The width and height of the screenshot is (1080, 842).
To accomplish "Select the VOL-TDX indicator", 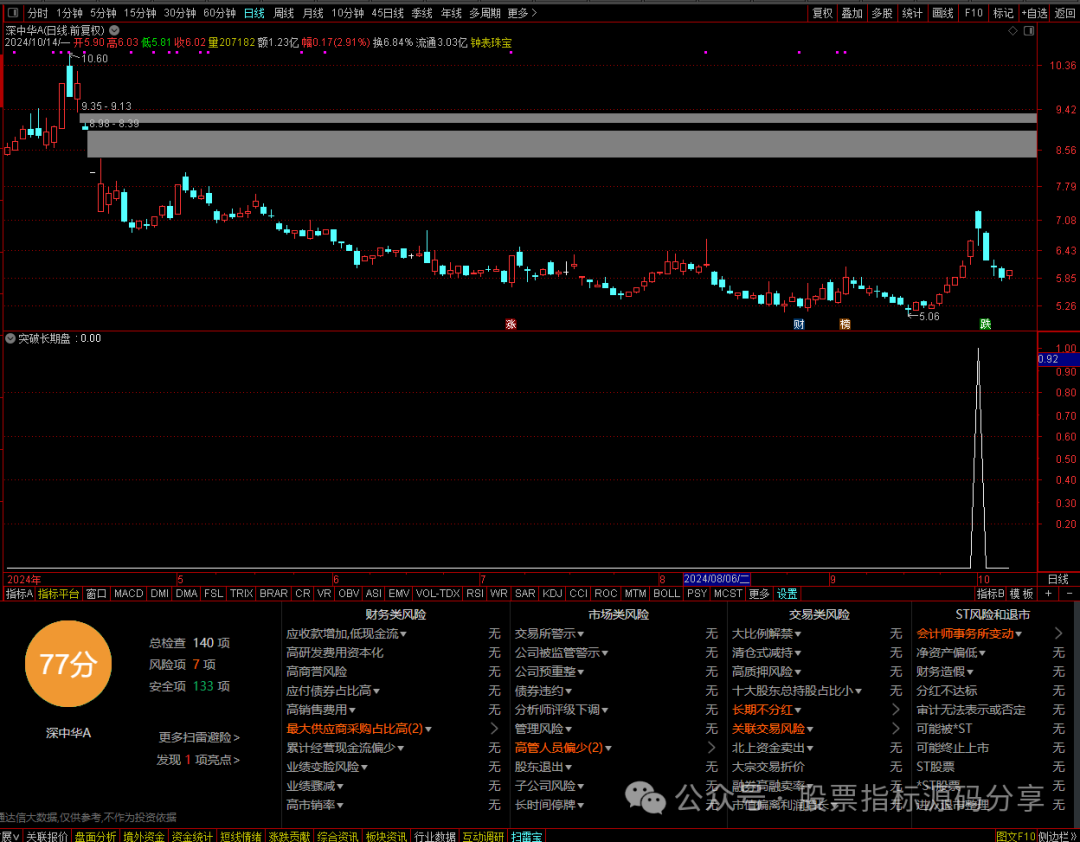I will coord(438,593).
